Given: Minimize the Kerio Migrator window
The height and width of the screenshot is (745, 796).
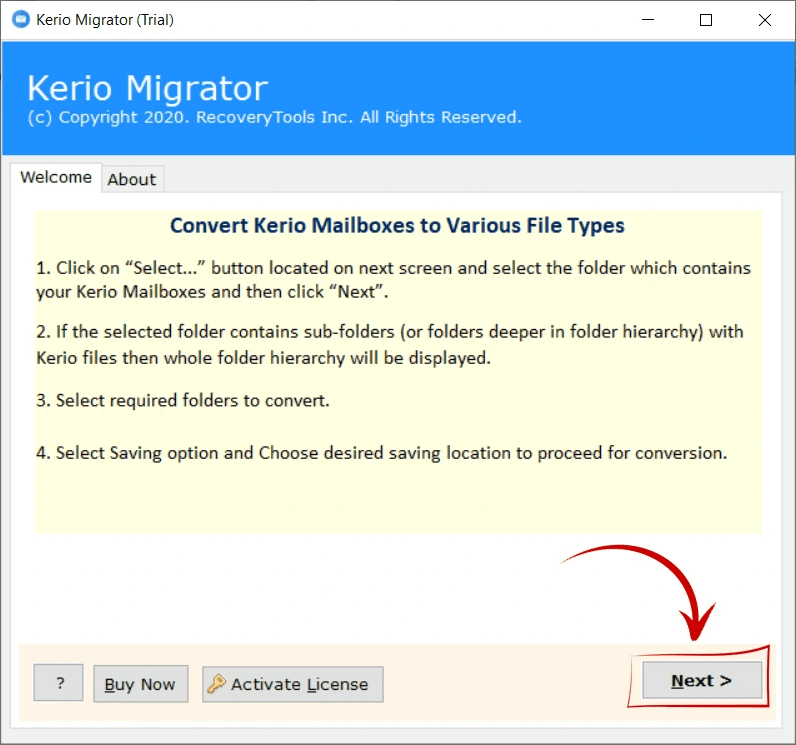Looking at the screenshot, I should point(648,20).
